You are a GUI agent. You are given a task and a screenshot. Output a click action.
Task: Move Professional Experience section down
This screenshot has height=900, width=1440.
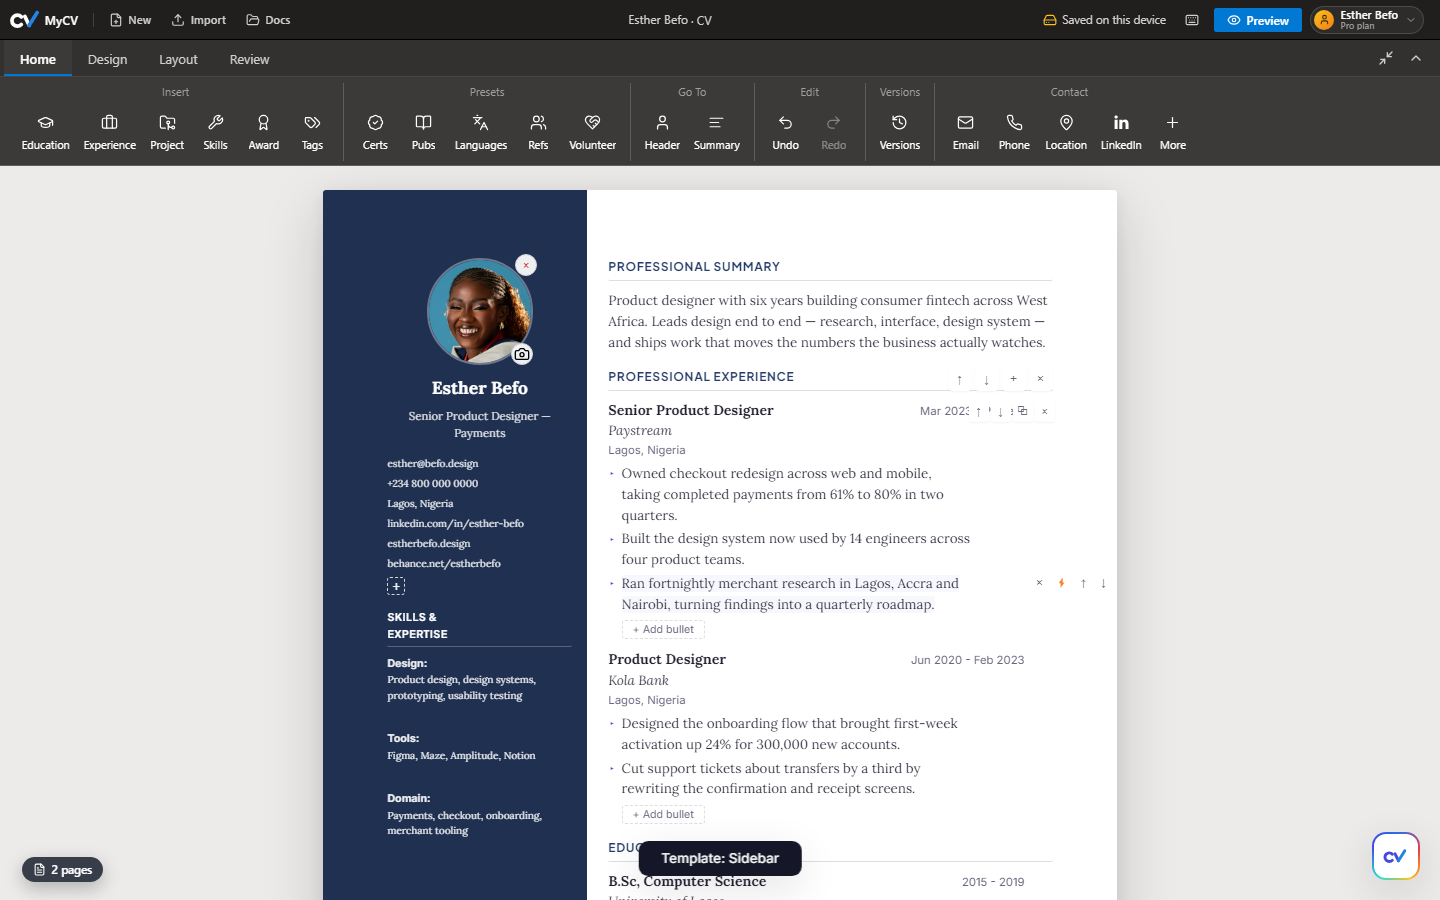click(986, 379)
